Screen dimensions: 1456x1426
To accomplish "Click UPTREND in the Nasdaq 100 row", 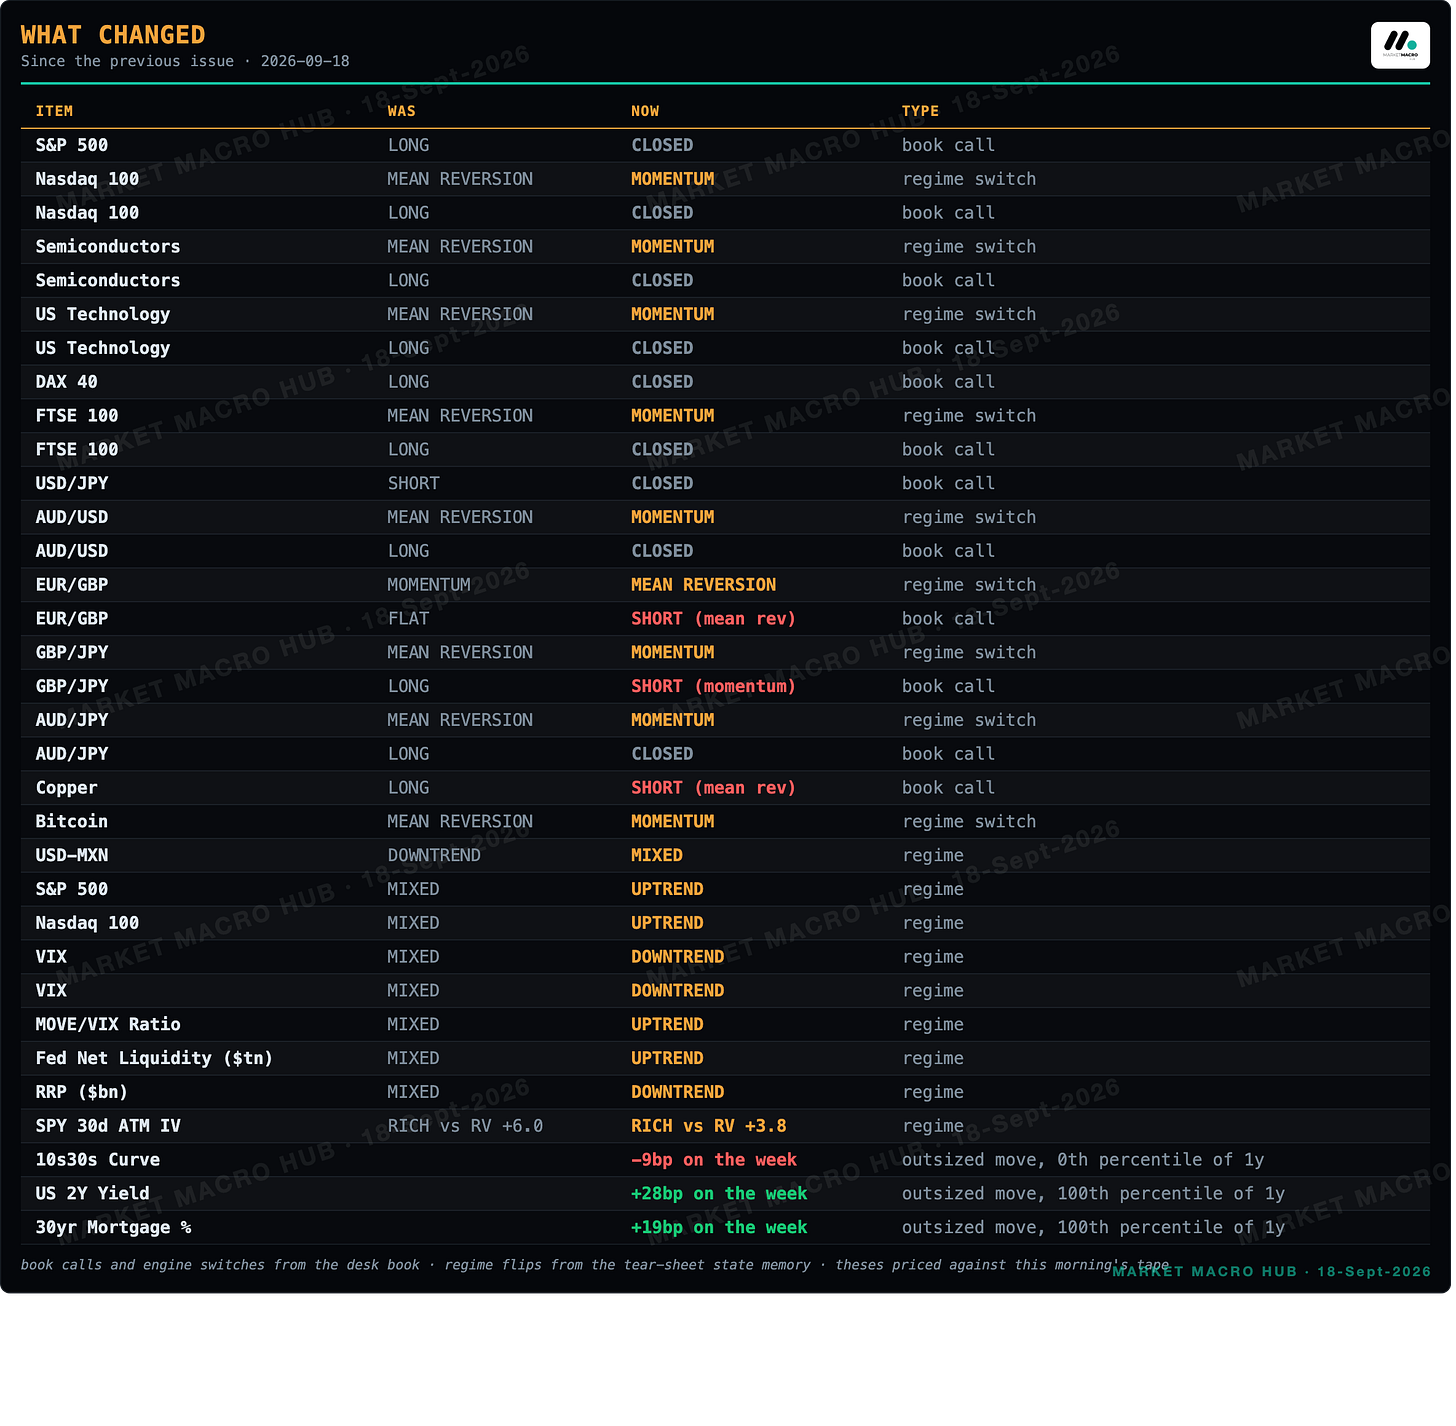I will [667, 923].
